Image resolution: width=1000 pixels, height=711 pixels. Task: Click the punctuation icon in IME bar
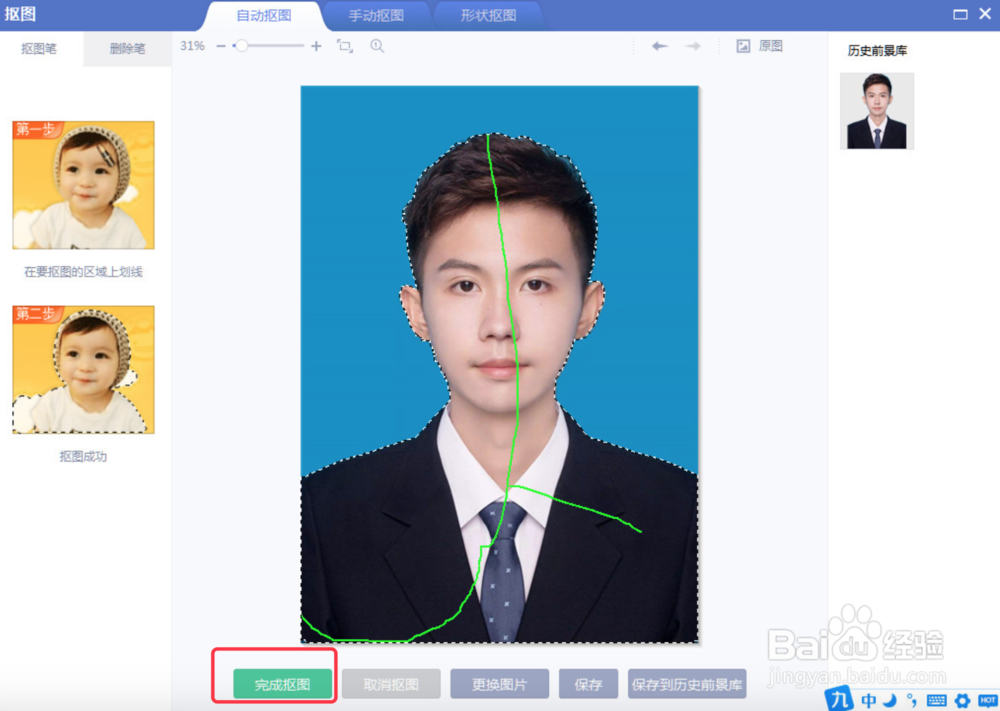[x=912, y=700]
